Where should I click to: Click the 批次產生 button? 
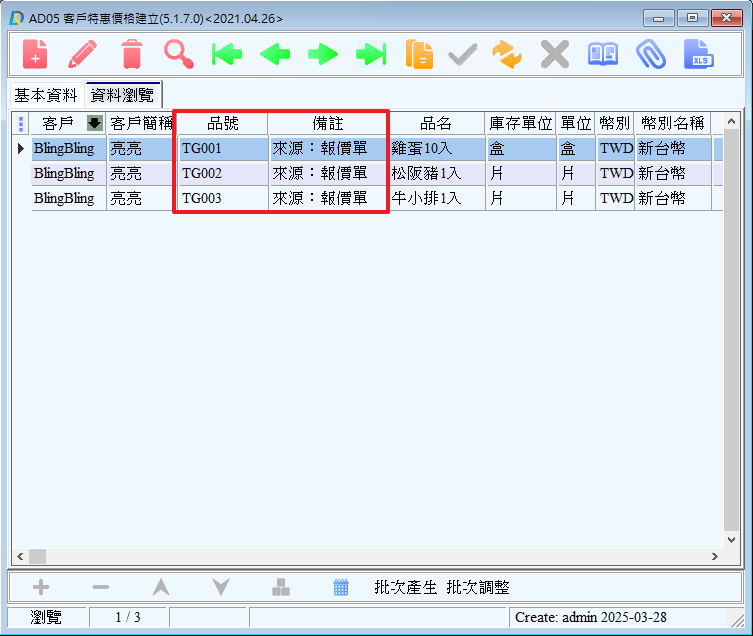click(x=405, y=587)
